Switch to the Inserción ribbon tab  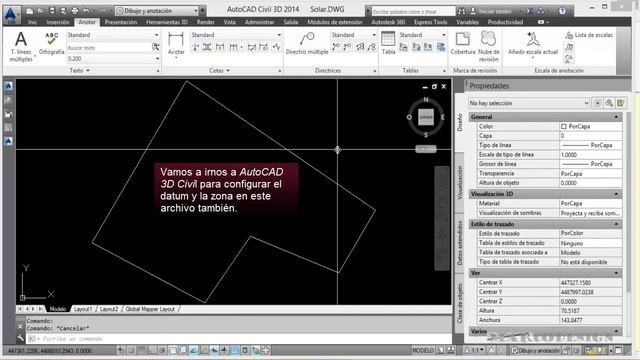(x=58, y=22)
